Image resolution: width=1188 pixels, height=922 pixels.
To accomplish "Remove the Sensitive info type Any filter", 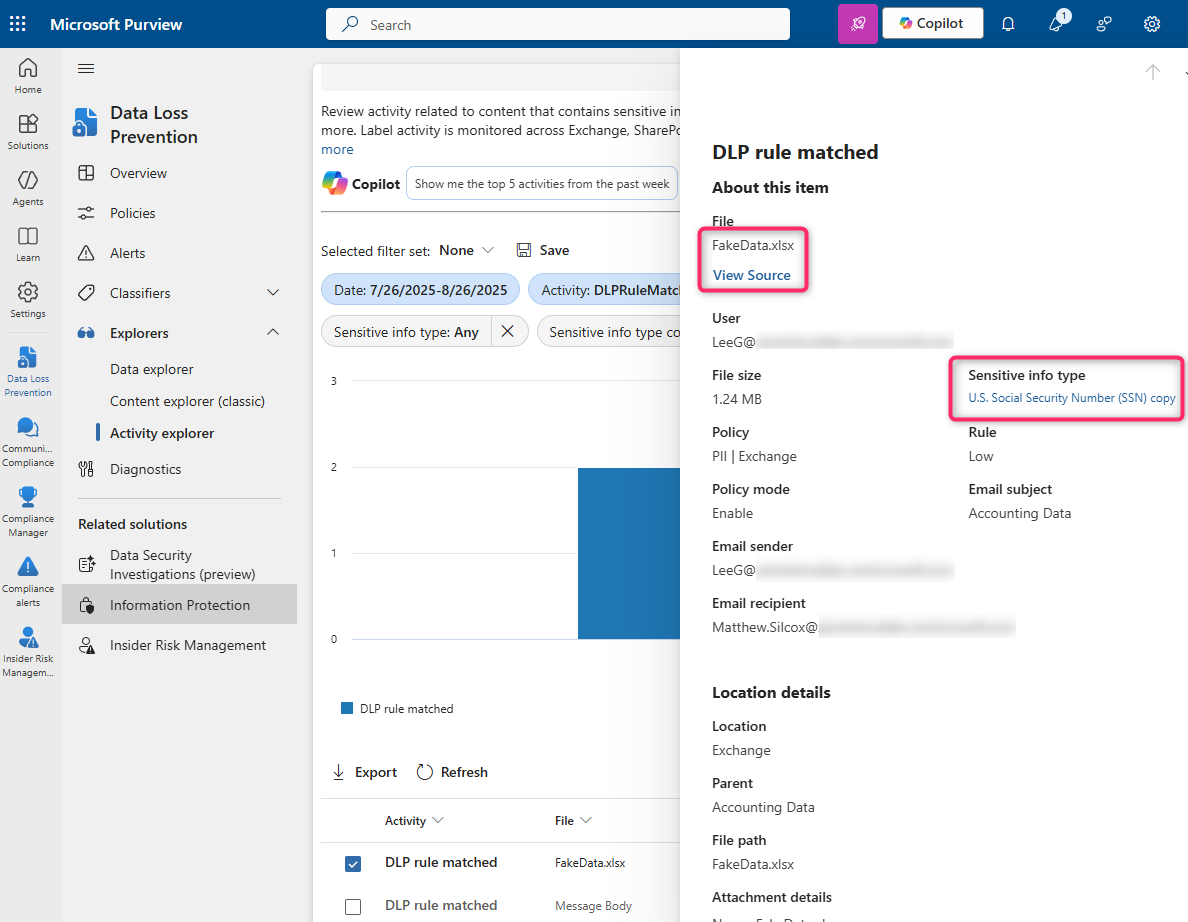I will pyautogui.click(x=508, y=332).
